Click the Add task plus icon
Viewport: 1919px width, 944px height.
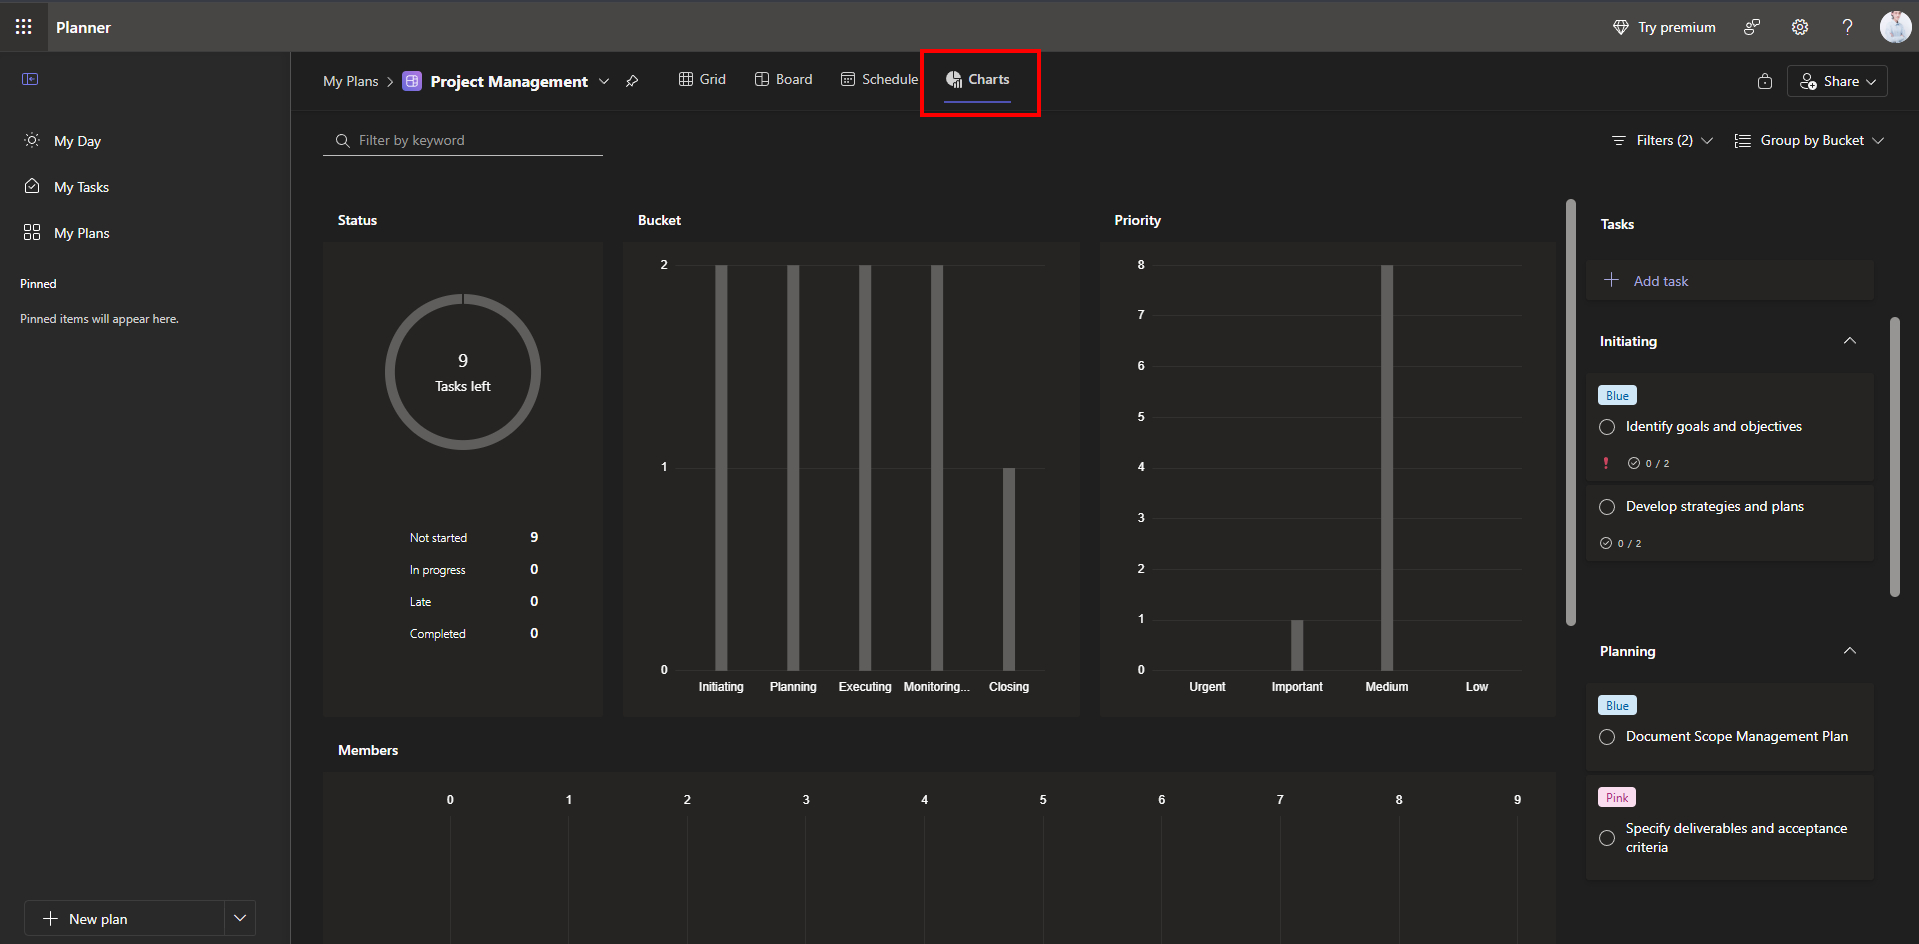click(1611, 280)
